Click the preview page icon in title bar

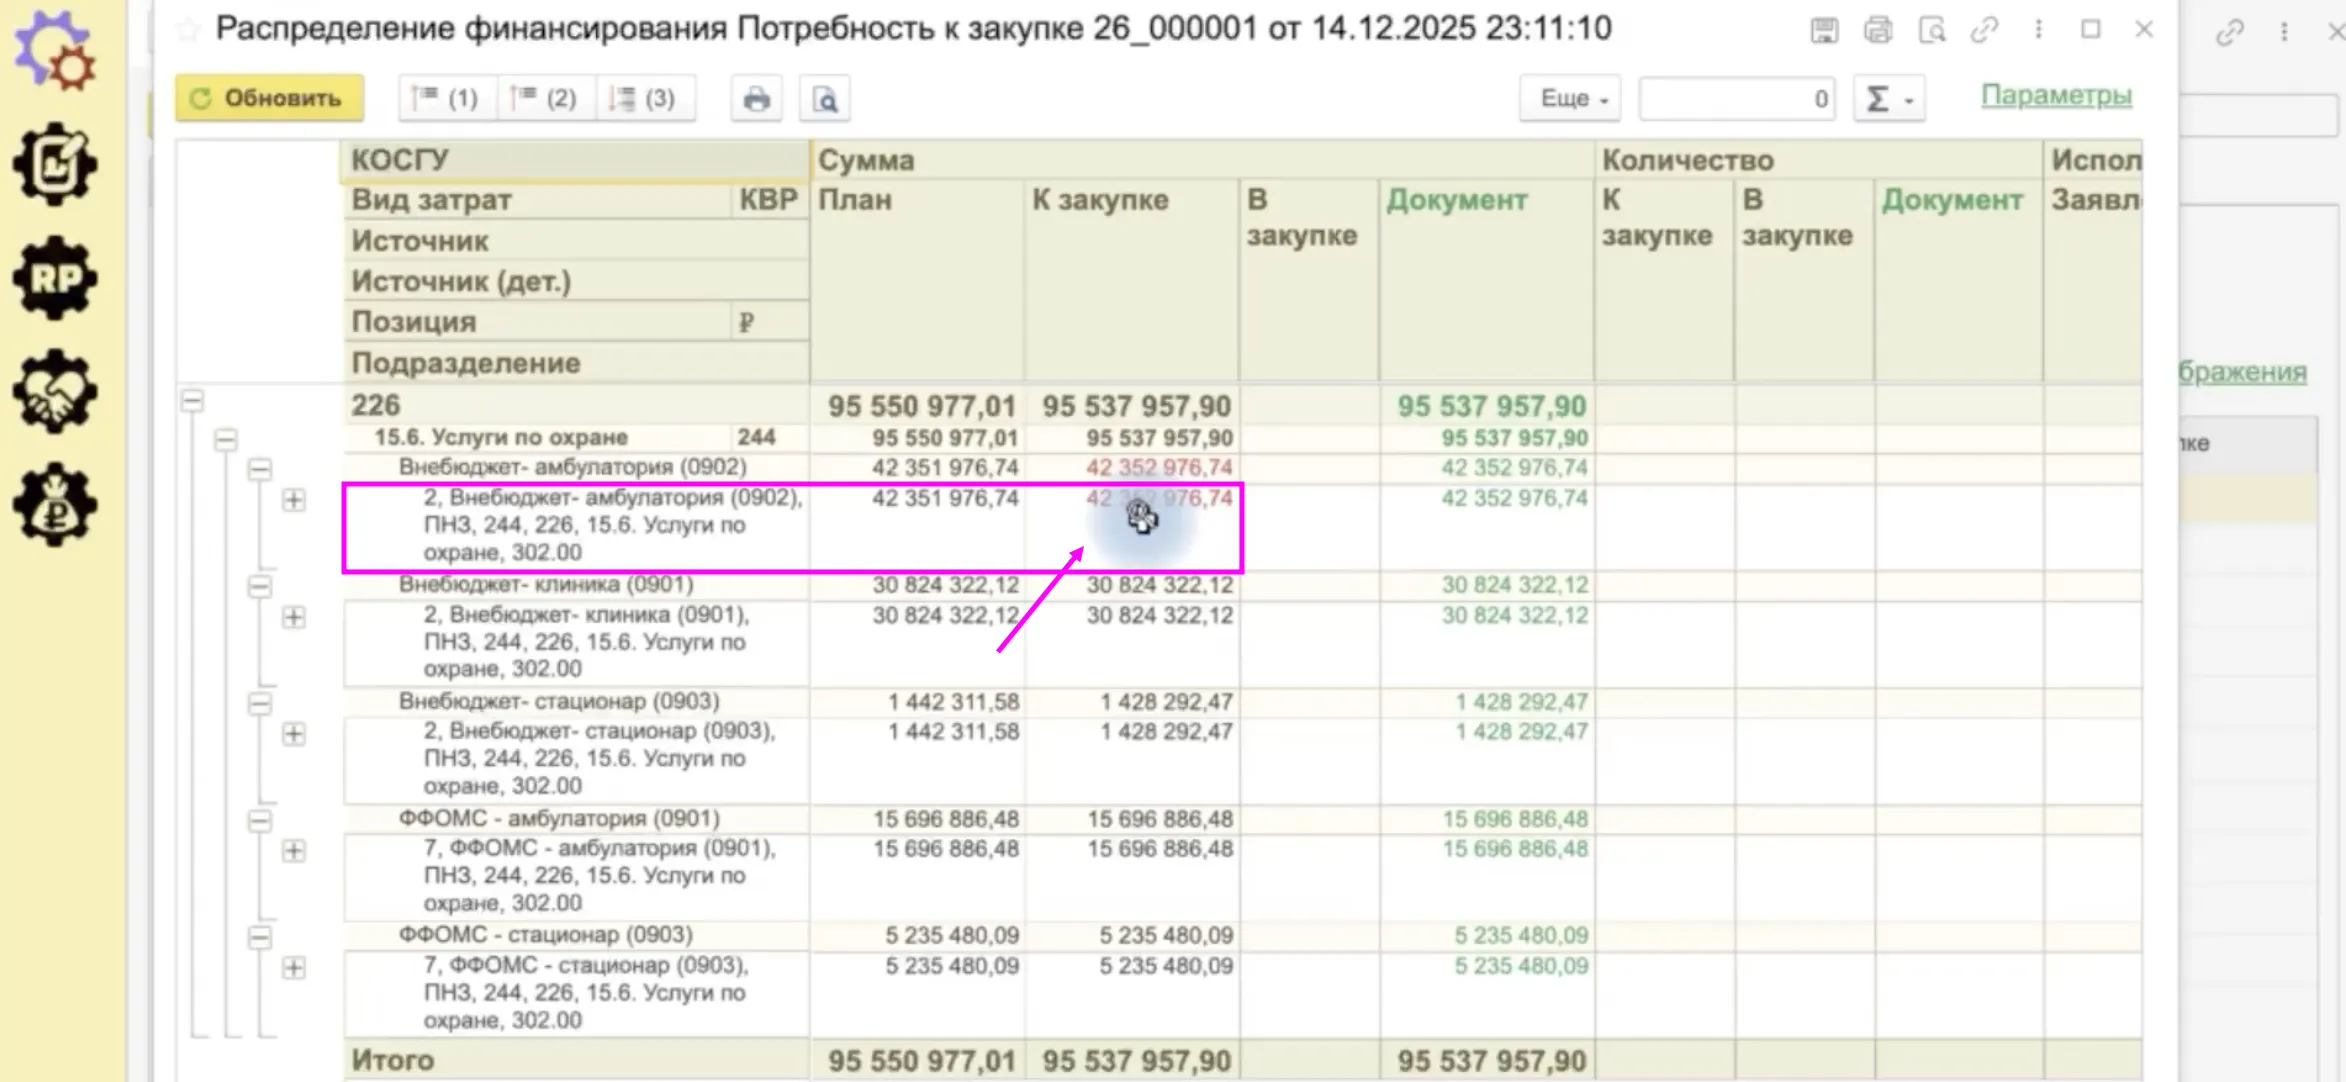click(x=1932, y=30)
